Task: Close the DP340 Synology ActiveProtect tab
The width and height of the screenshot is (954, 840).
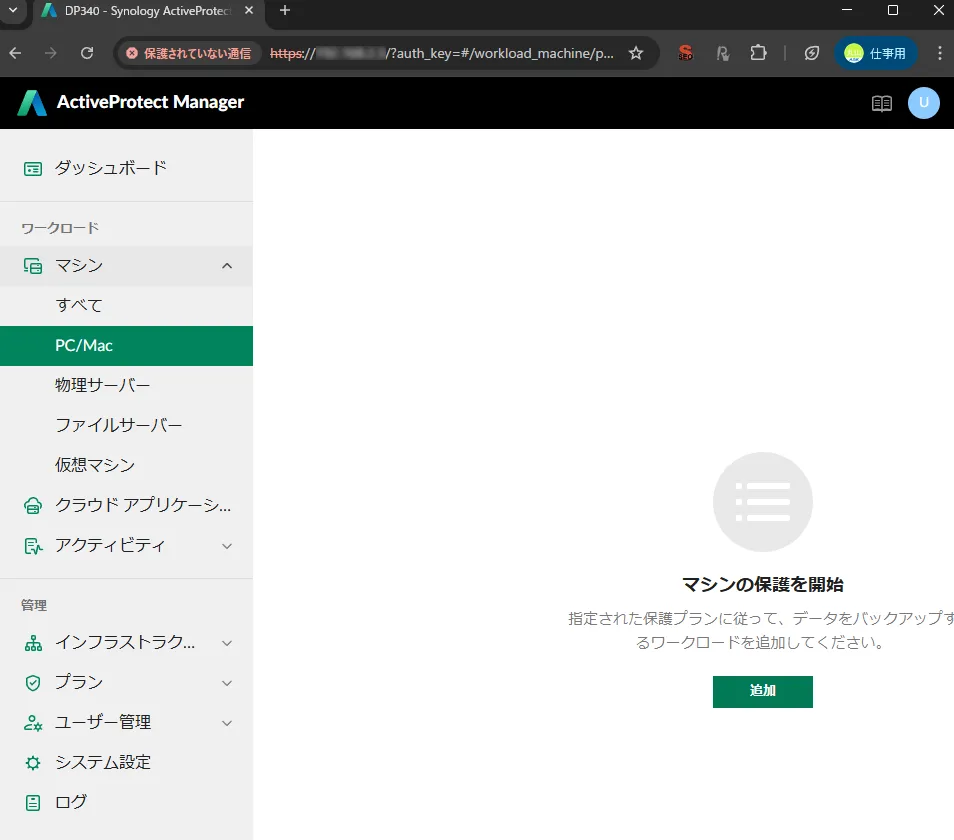Action: [x=248, y=10]
